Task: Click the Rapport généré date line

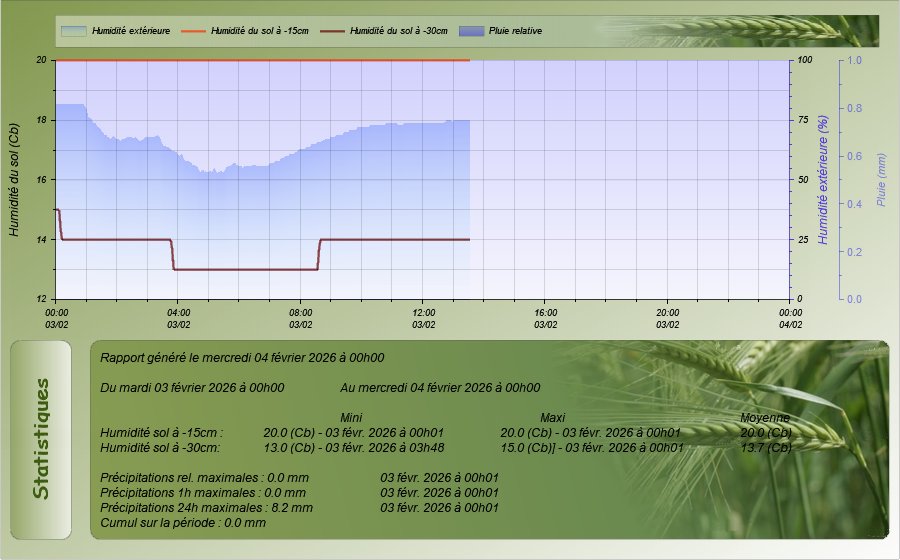Action: [242, 357]
